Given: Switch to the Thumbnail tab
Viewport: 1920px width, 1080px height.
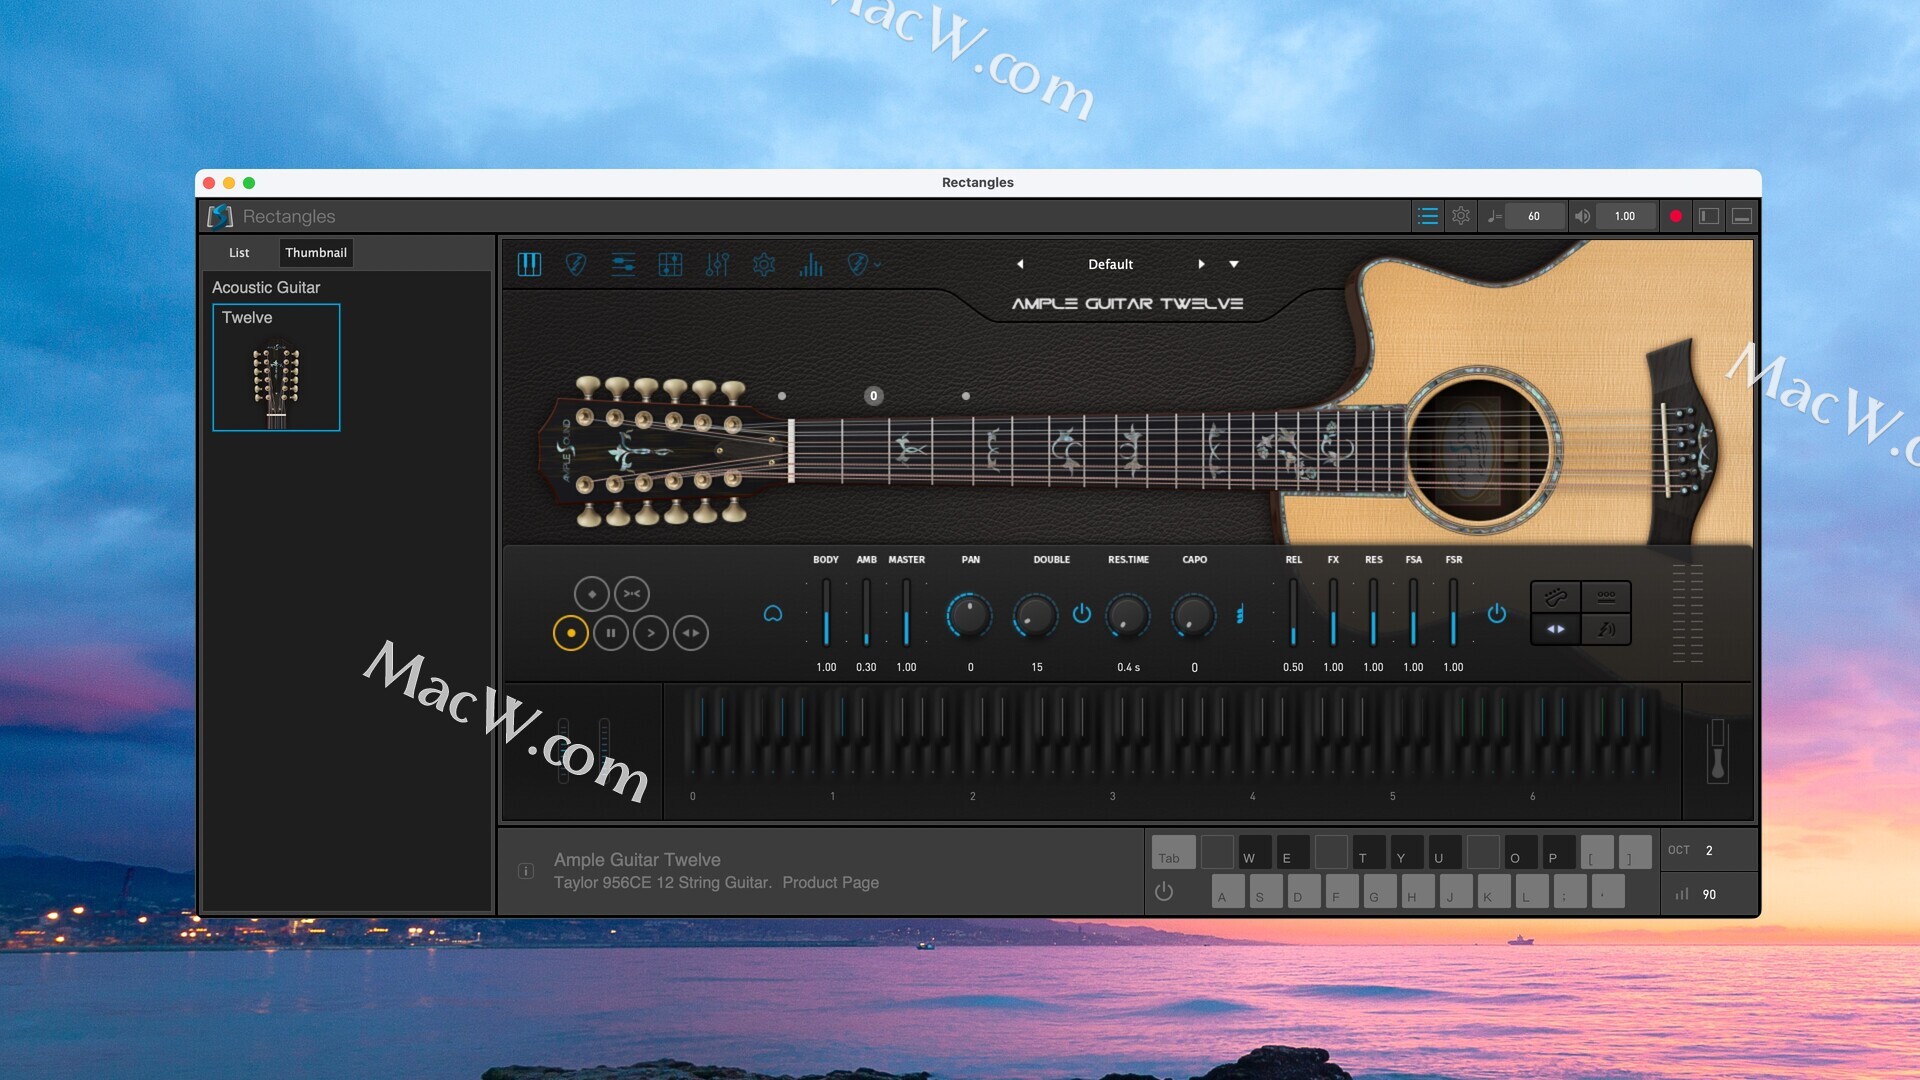Looking at the screenshot, I should pyautogui.click(x=316, y=253).
